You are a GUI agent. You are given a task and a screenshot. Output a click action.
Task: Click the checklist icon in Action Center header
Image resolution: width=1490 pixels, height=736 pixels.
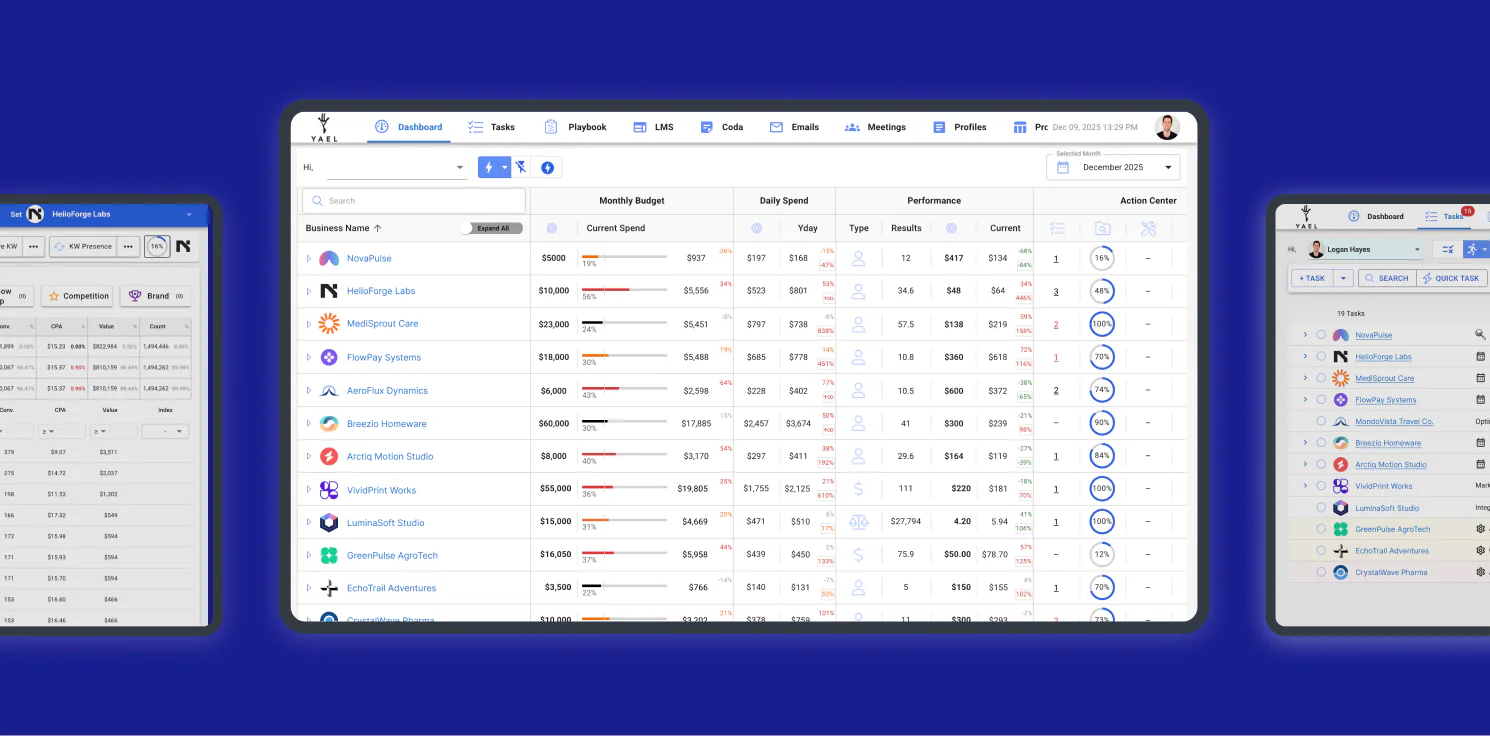pyautogui.click(x=1057, y=228)
